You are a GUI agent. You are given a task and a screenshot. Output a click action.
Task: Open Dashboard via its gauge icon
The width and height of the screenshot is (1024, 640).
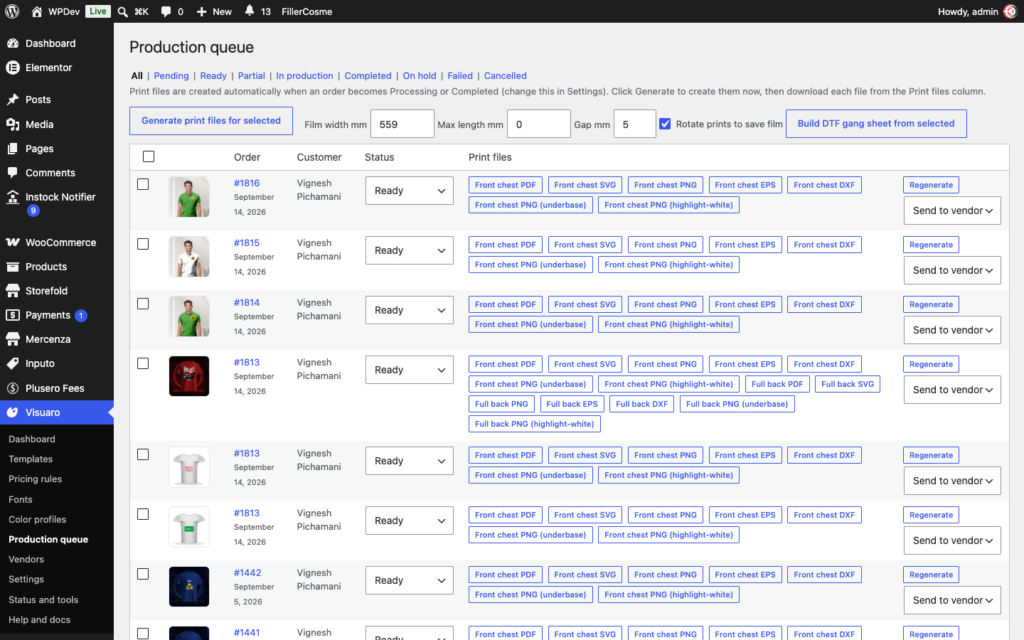(x=12, y=43)
